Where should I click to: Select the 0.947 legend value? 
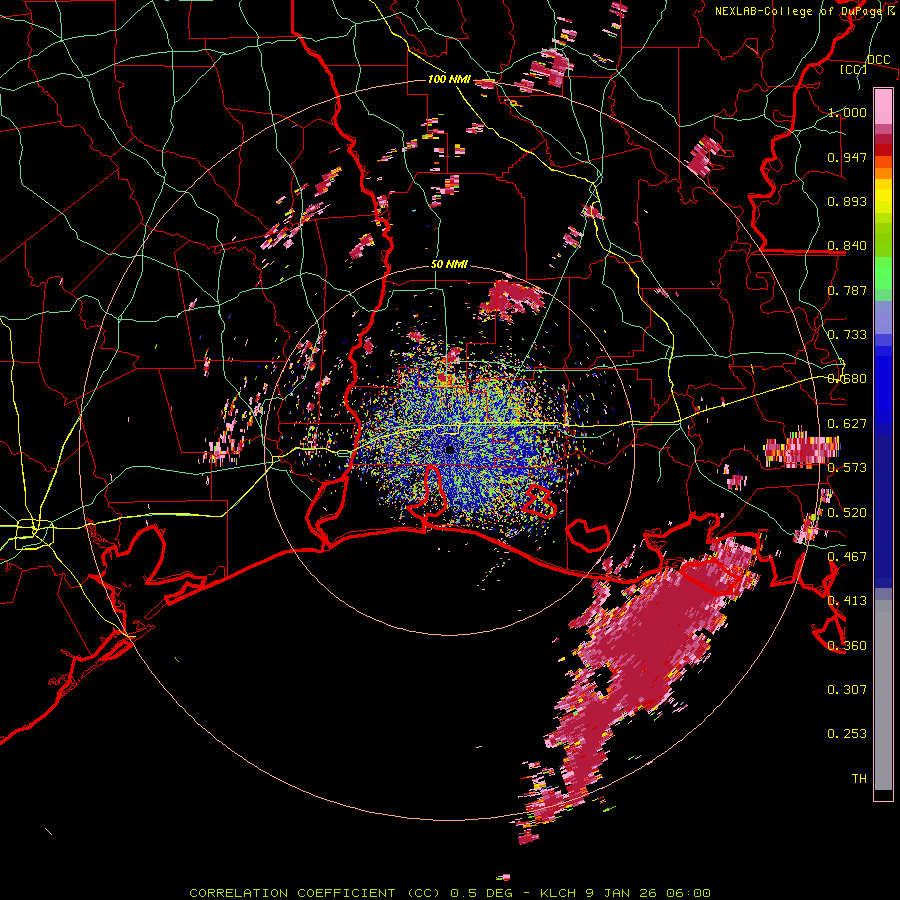[847, 157]
